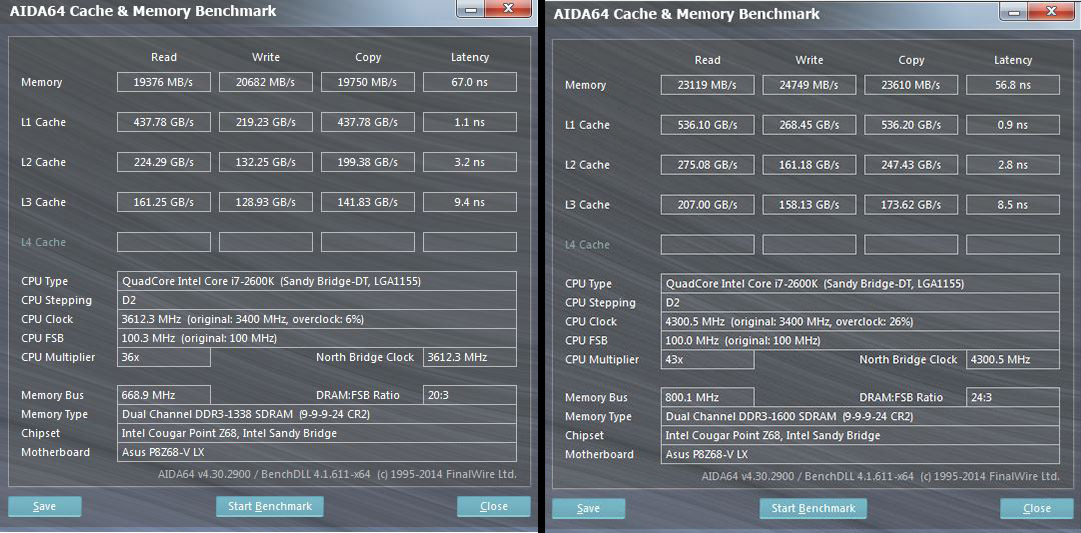Select L2 Cache copy 199.38 GB/s

[367, 162]
